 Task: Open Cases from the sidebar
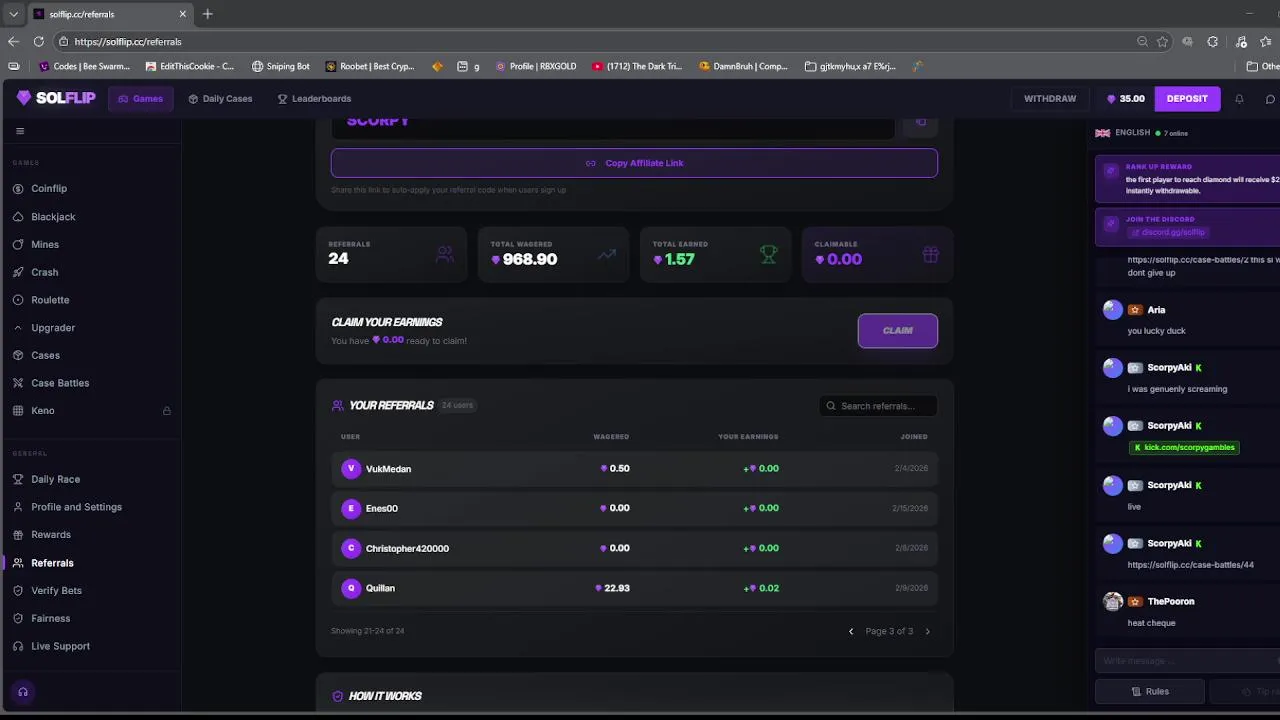tap(45, 355)
